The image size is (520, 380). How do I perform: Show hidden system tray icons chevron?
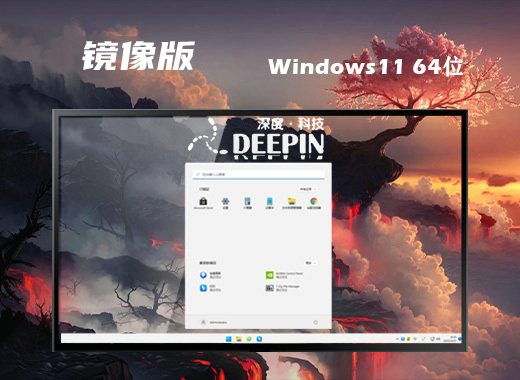[x=397, y=339]
